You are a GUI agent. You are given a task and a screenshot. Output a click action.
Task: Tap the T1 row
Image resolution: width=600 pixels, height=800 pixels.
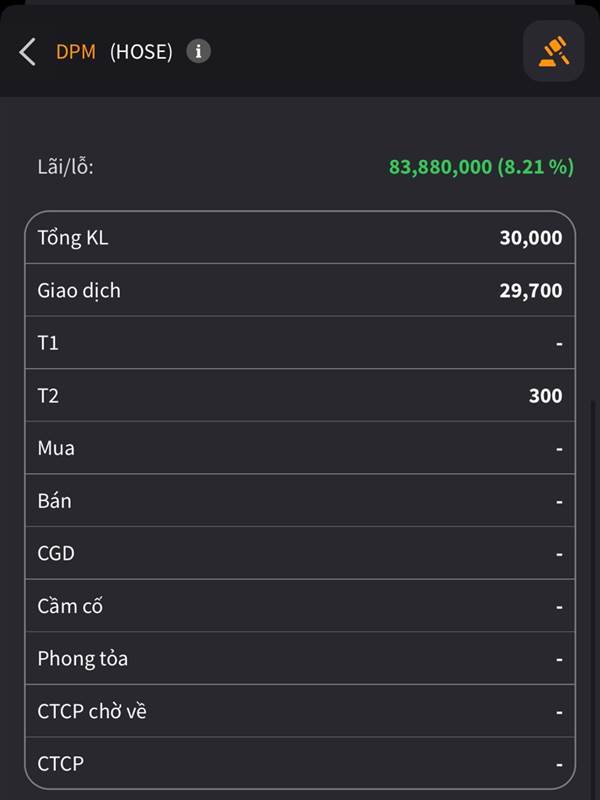click(x=300, y=343)
